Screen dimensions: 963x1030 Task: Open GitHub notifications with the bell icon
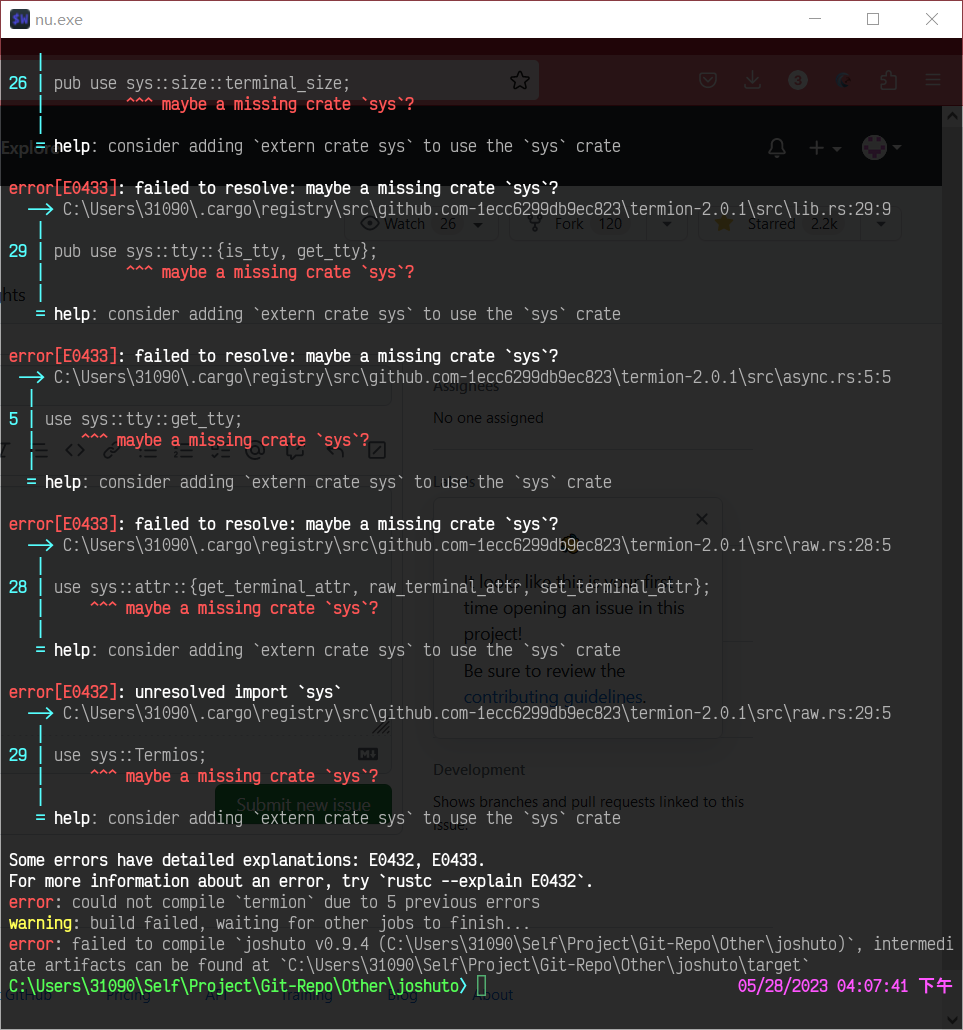tap(777, 148)
